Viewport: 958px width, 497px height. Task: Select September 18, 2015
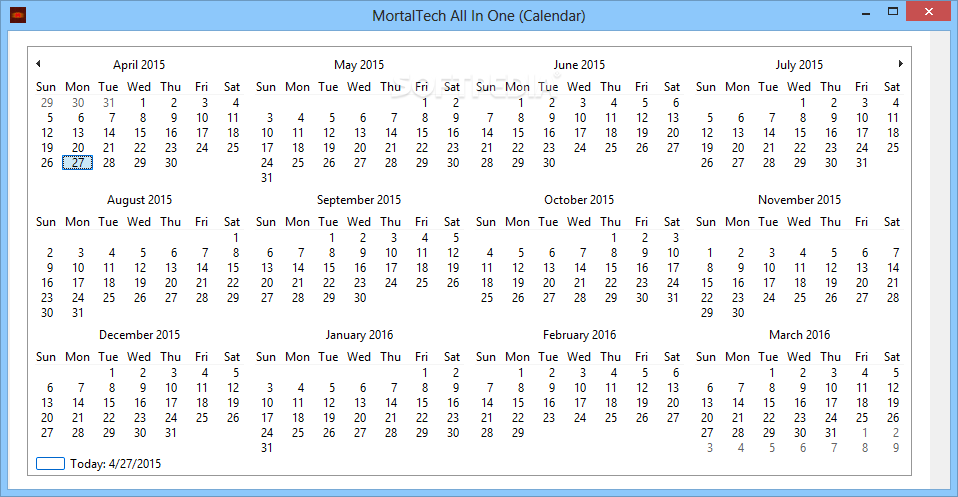pos(422,268)
